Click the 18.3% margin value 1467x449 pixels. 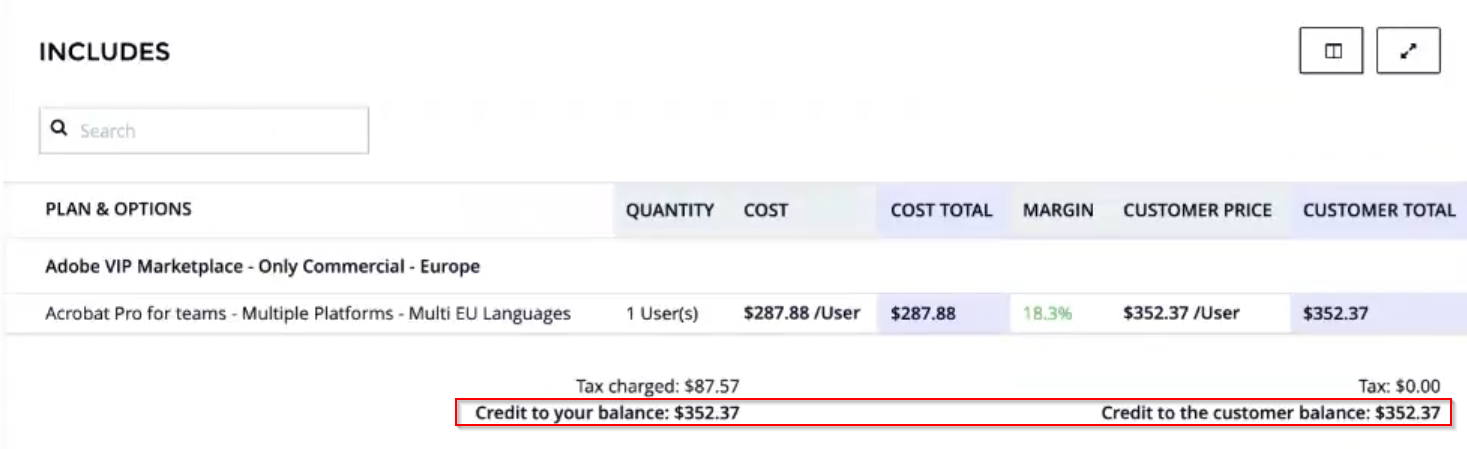[1047, 313]
